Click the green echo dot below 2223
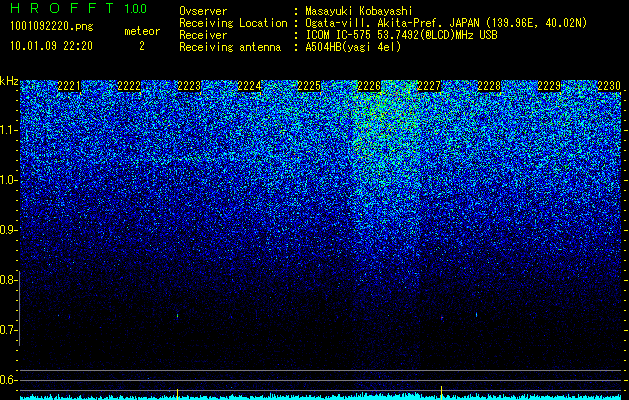 (177, 316)
